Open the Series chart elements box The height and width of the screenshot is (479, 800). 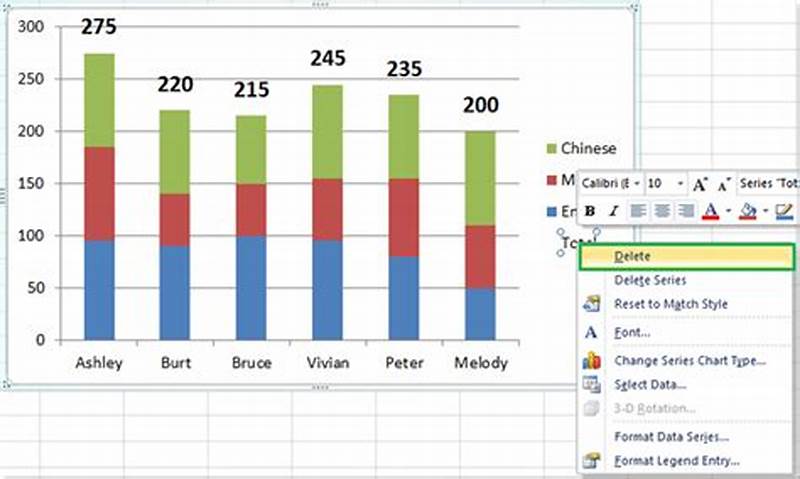(x=768, y=184)
